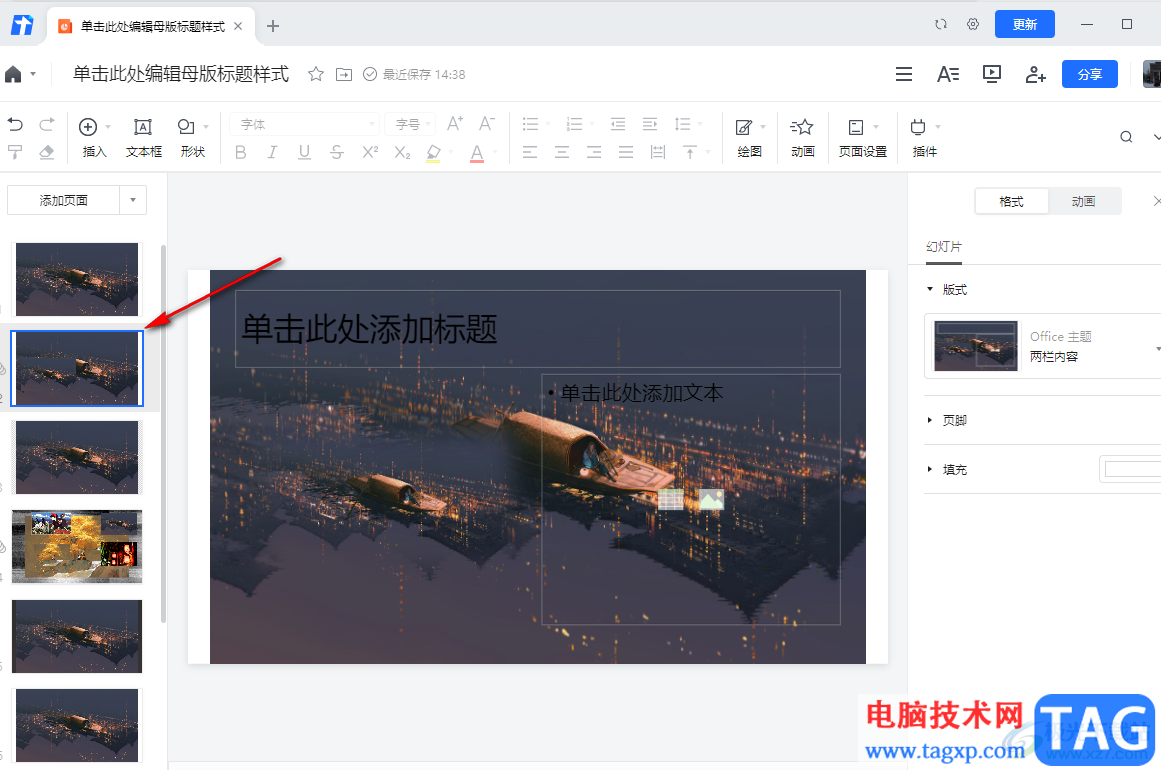Toggle bold formatting
The height and width of the screenshot is (770, 1161).
[x=241, y=153]
